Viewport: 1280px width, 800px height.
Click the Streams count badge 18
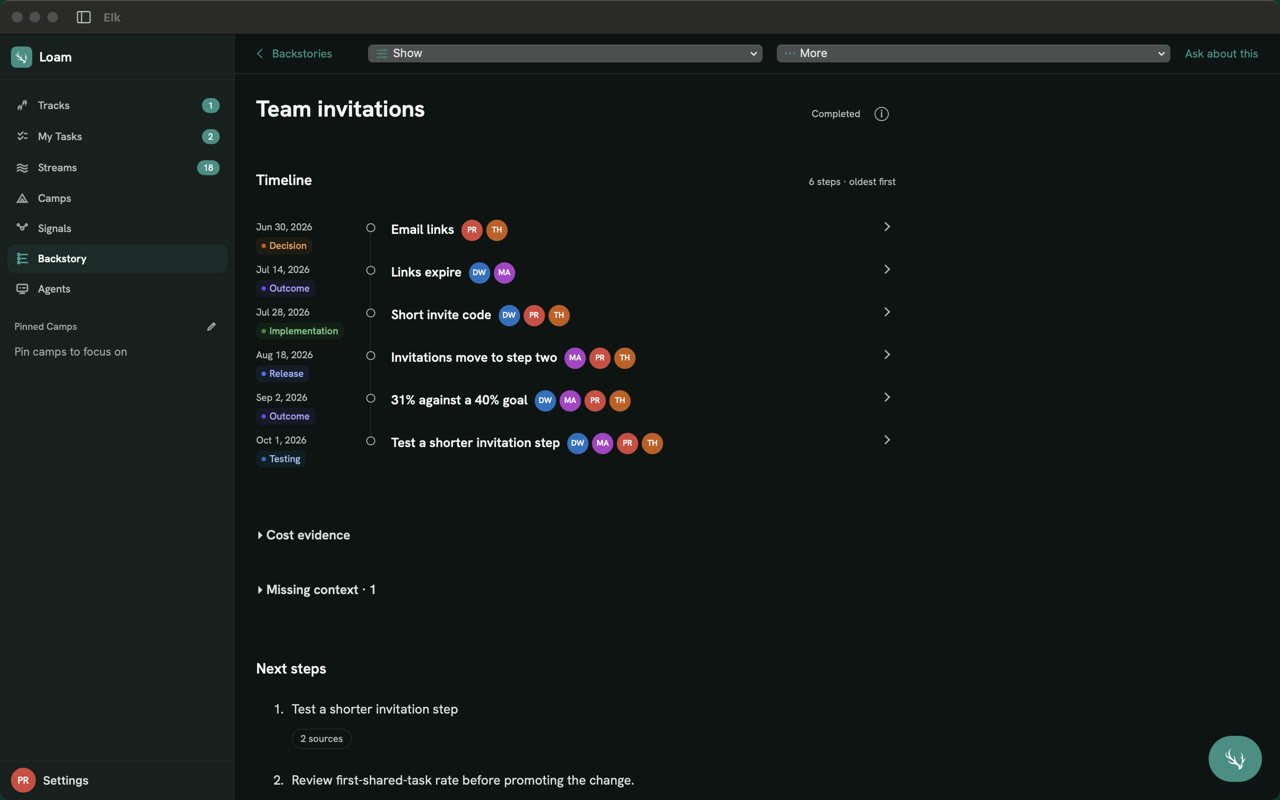point(208,168)
